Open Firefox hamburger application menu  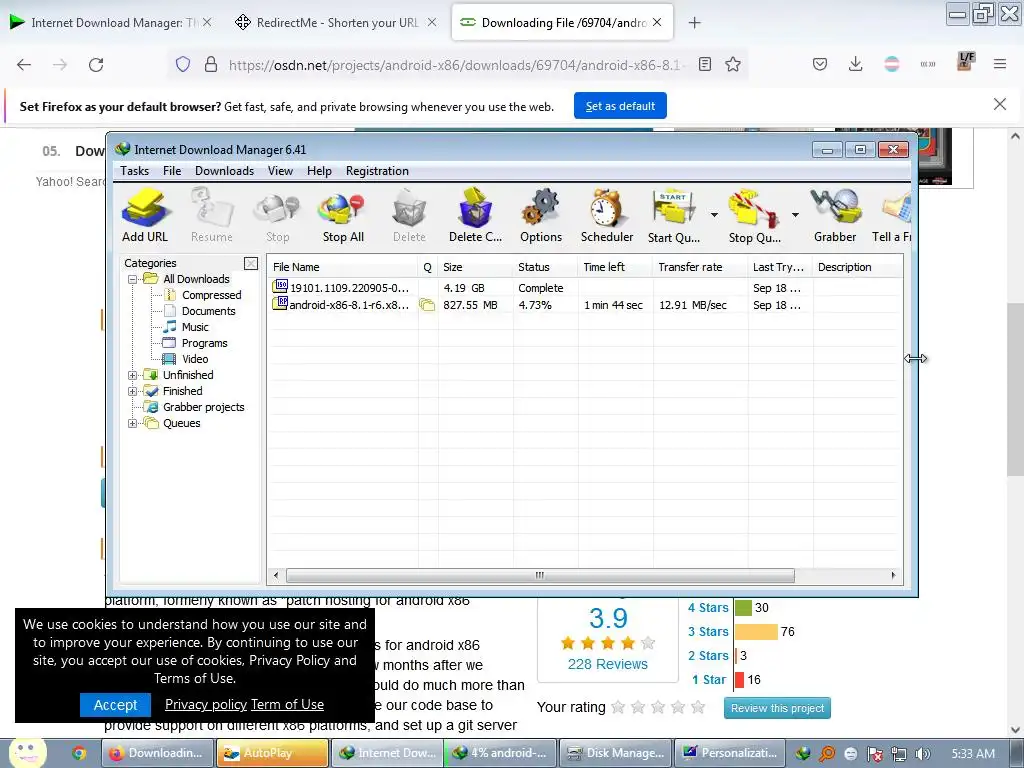pyautogui.click(x=999, y=64)
